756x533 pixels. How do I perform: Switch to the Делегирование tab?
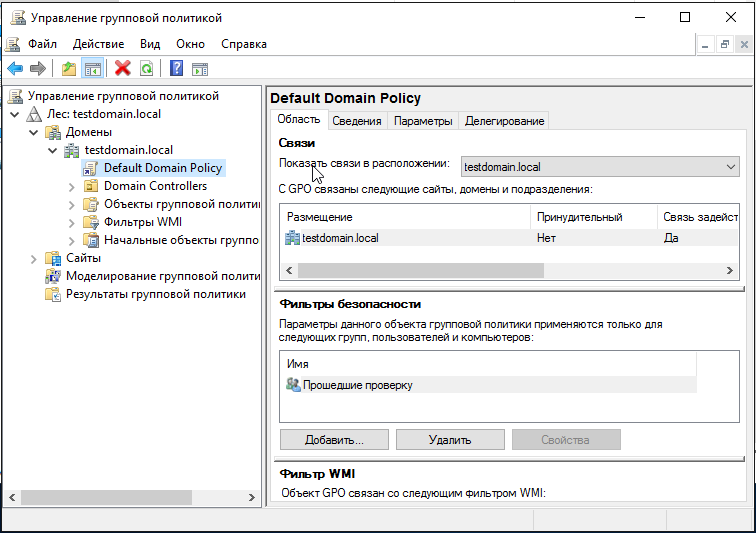point(504,121)
